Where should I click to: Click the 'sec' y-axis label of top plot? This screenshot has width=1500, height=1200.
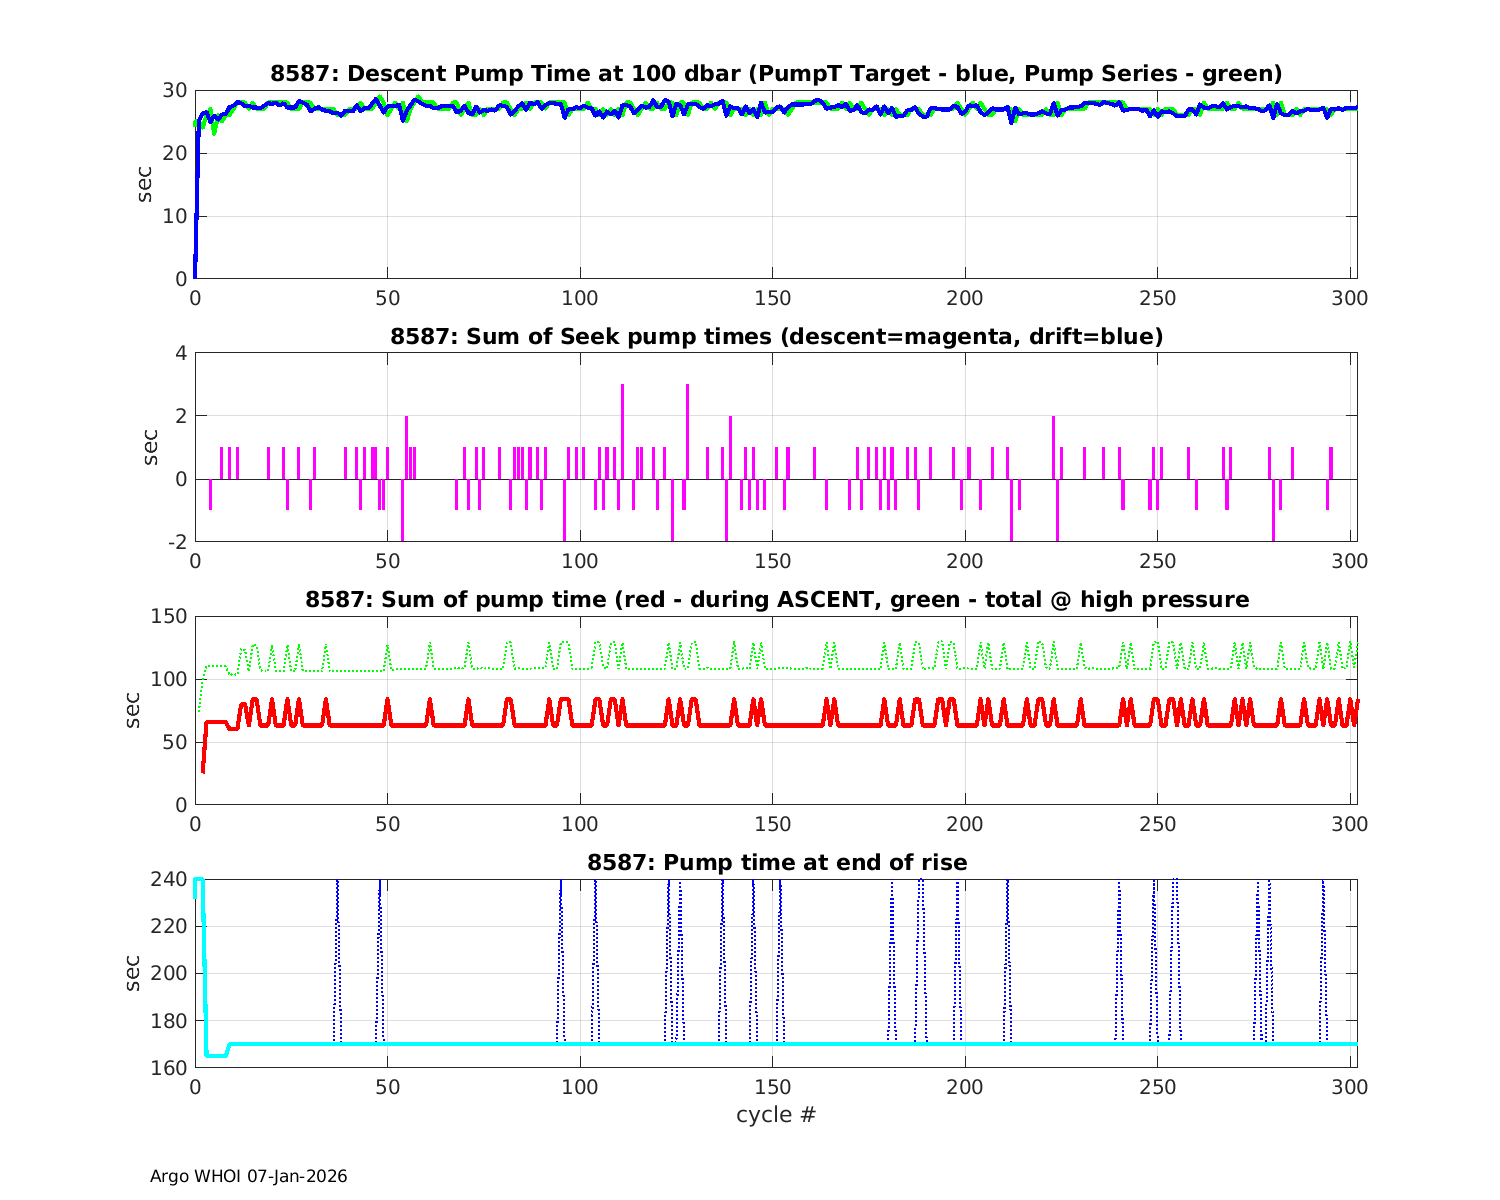point(146,184)
